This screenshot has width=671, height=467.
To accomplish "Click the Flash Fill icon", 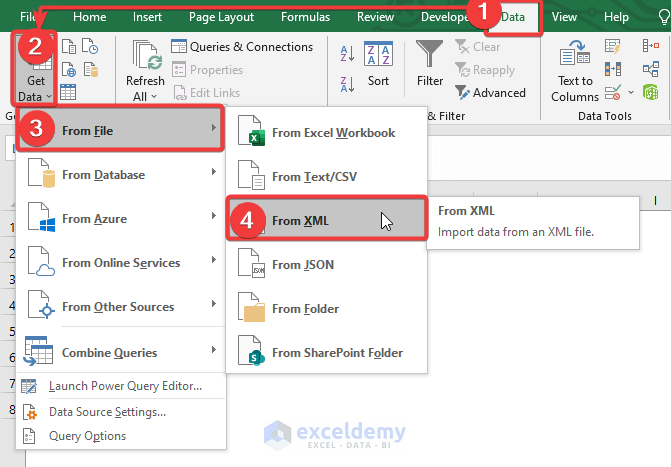I will pos(613,46).
